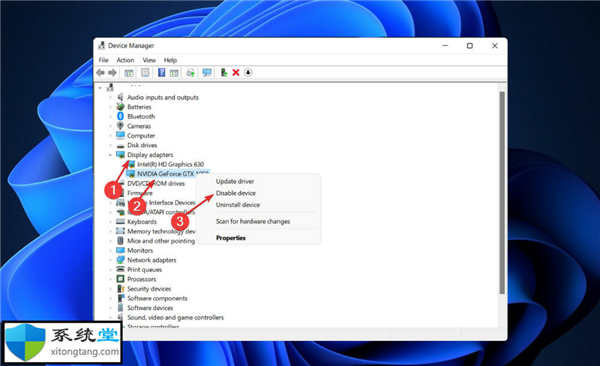Select the Monitors category icon
Screen dimensions: 600x366
point(120,250)
